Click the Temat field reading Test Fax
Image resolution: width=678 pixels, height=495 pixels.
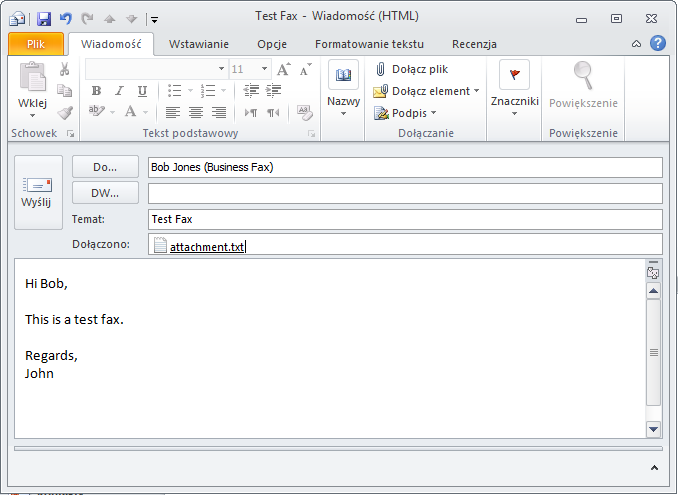[x=405, y=219]
